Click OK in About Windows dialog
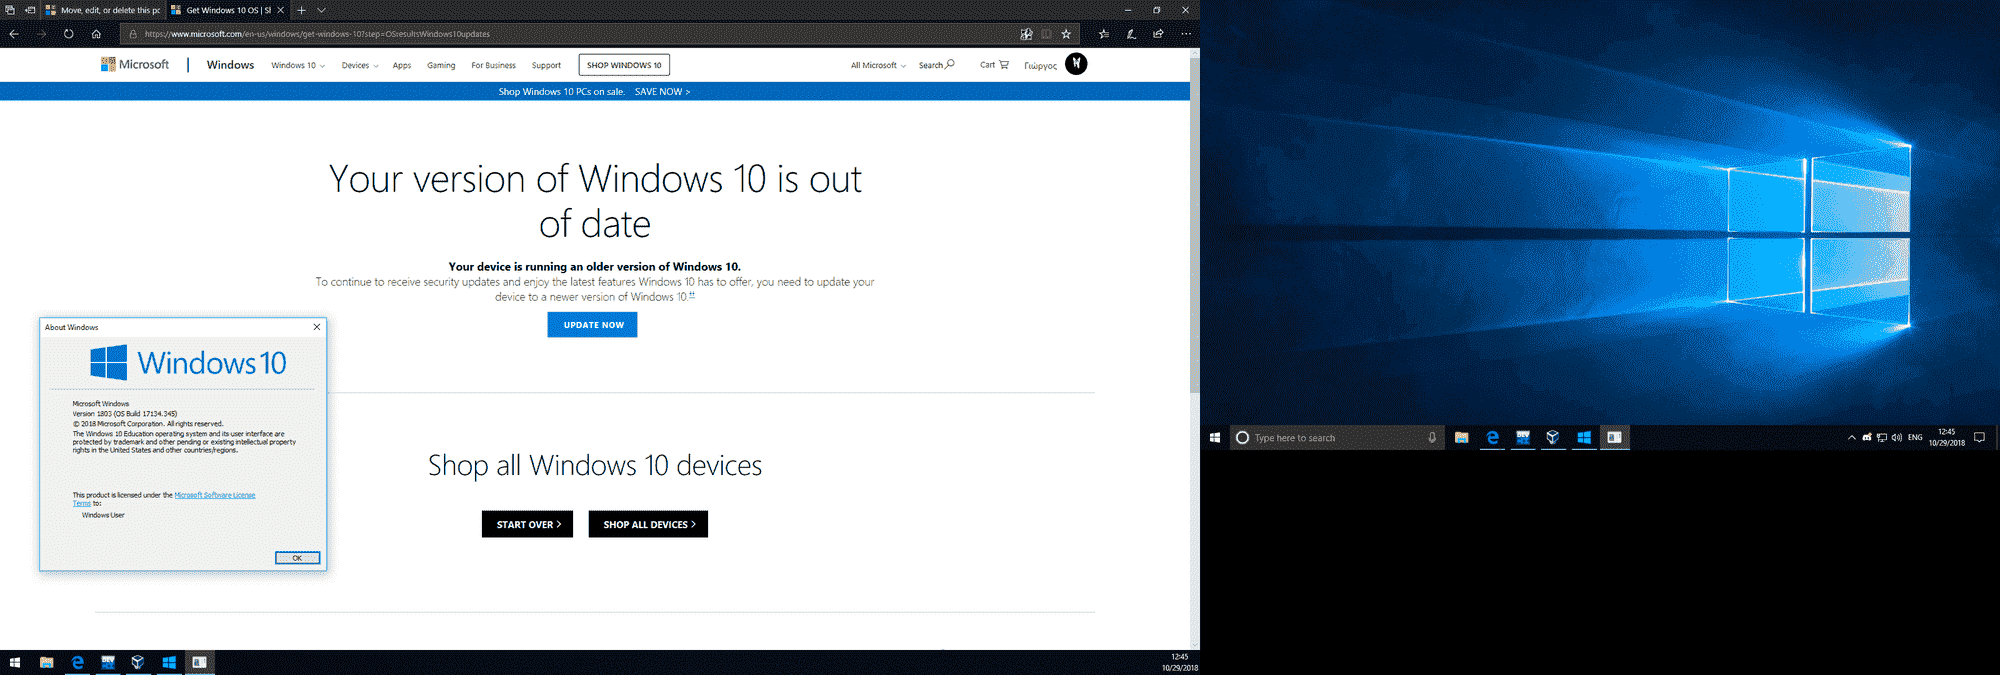This screenshot has width=2000, height=675. coord(298,558)
